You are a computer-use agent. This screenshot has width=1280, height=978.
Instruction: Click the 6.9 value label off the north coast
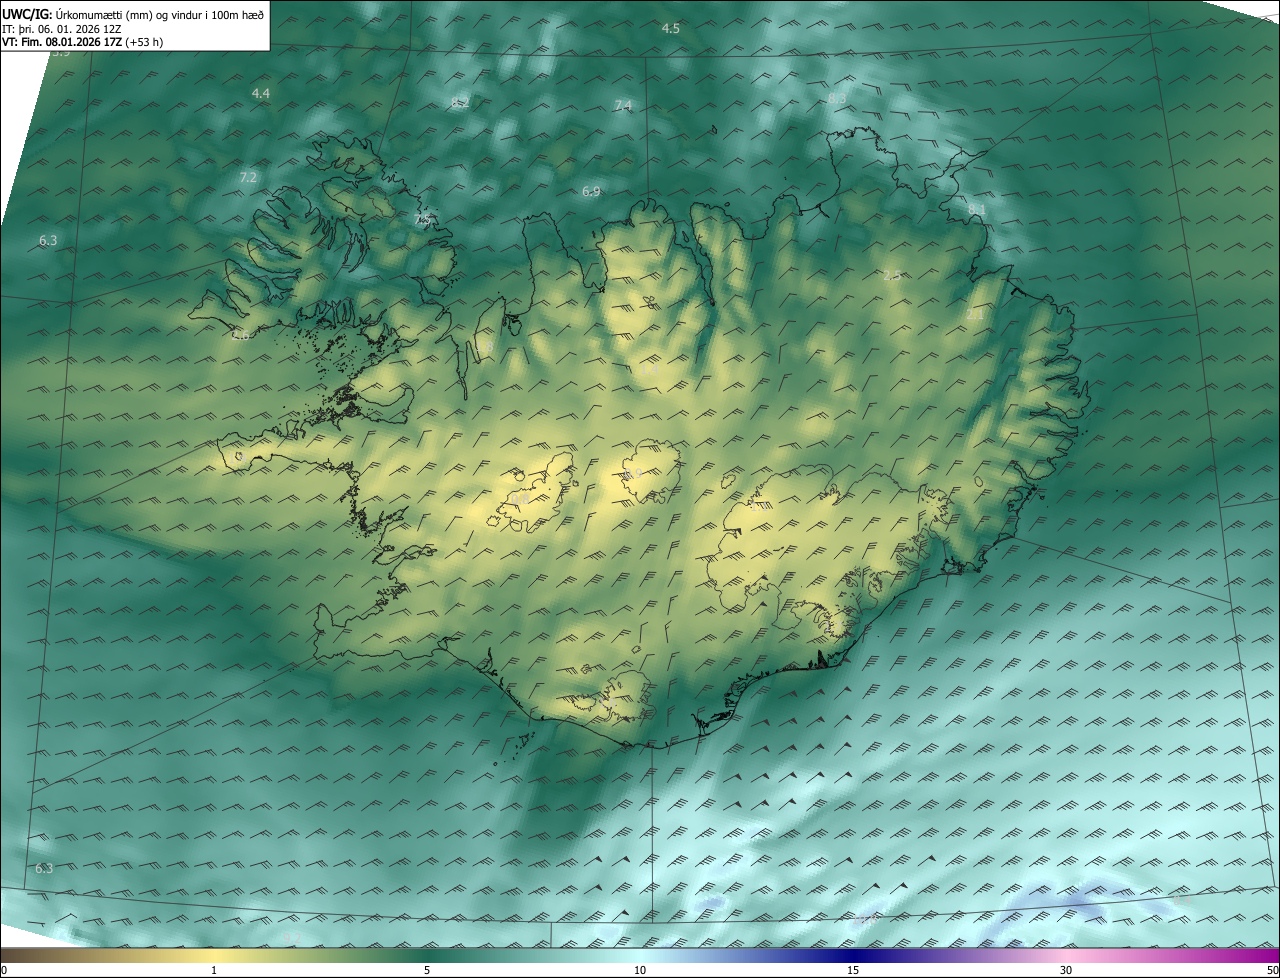click(591, 191)
